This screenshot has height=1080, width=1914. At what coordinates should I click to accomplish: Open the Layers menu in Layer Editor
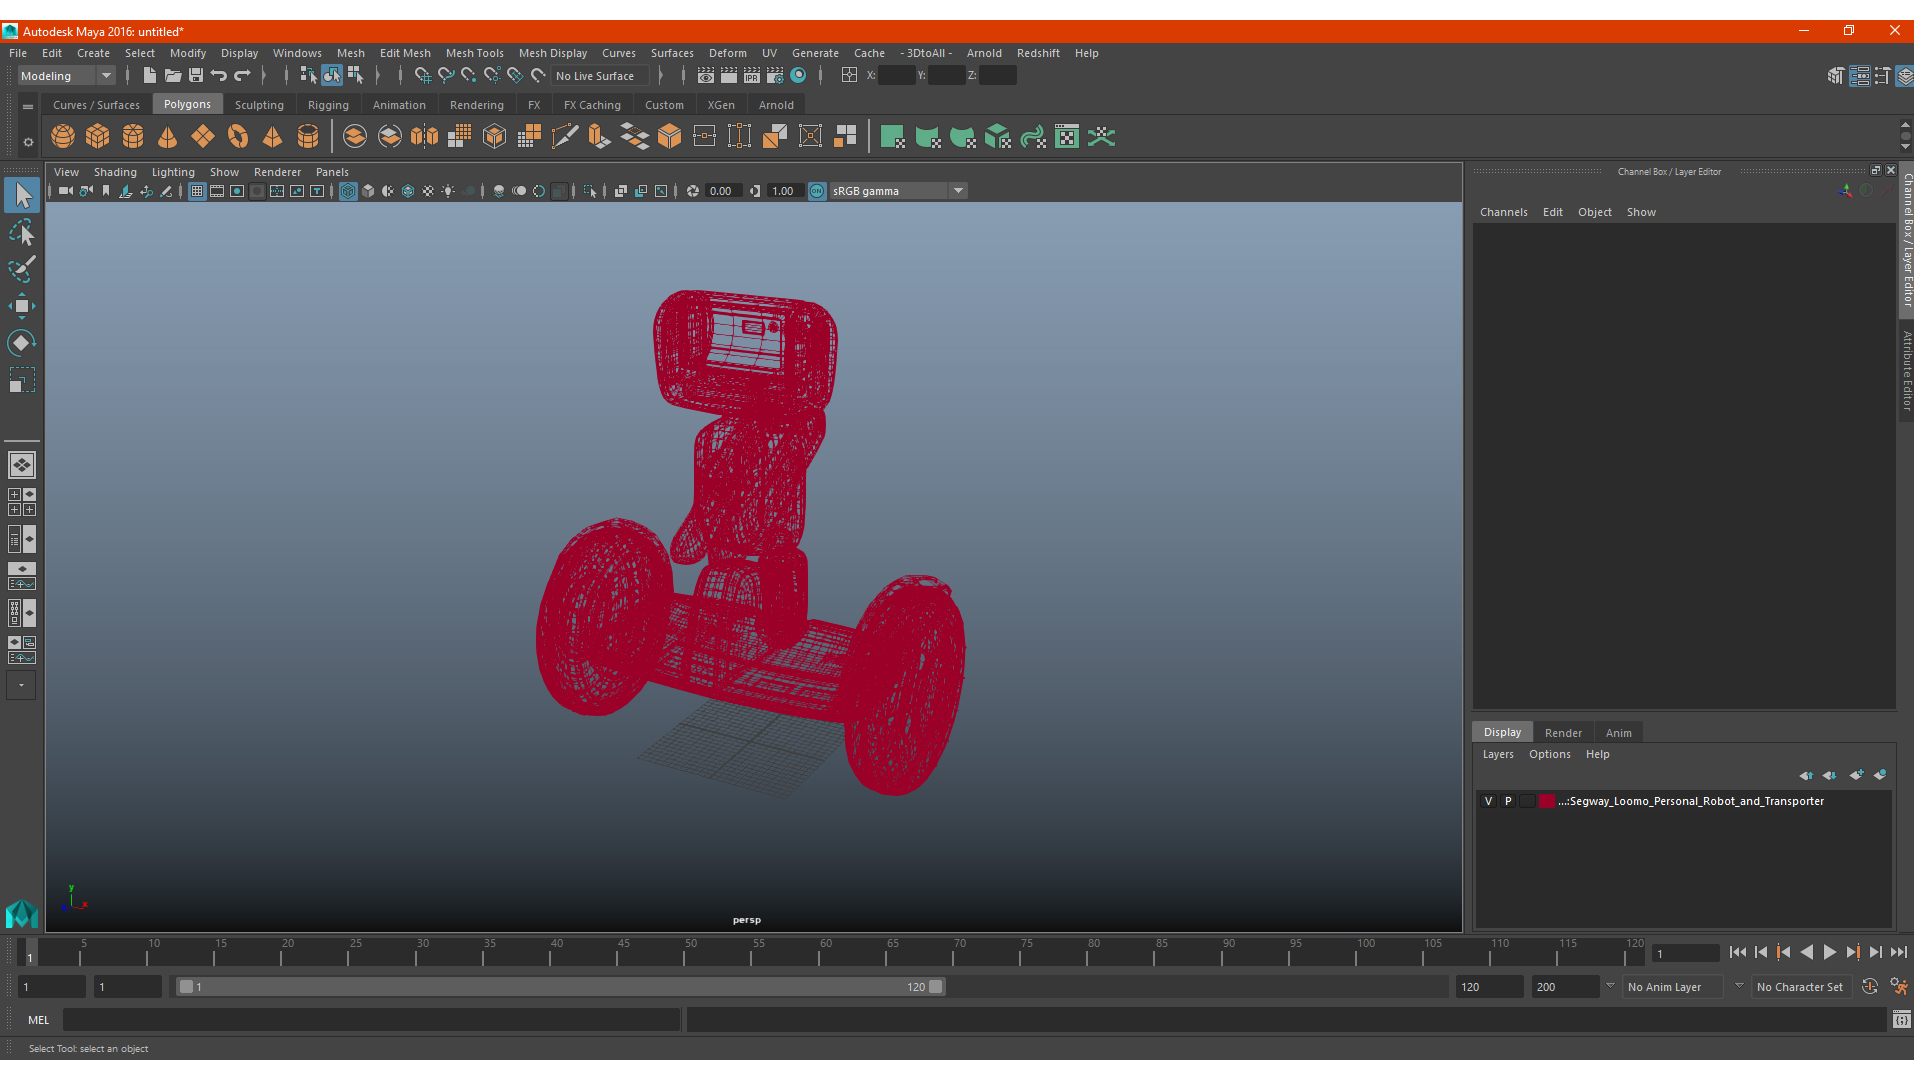[x=1497, y=754]
